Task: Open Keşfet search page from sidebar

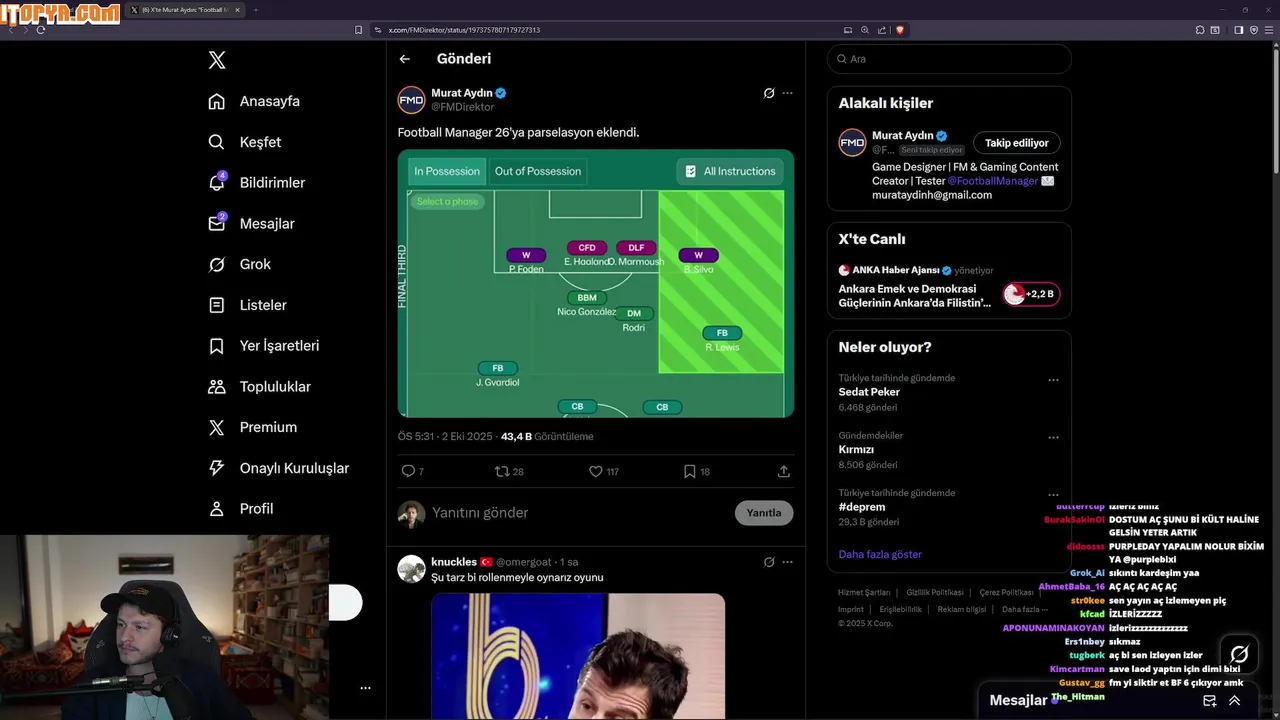Action: click(x=244, y=142)
